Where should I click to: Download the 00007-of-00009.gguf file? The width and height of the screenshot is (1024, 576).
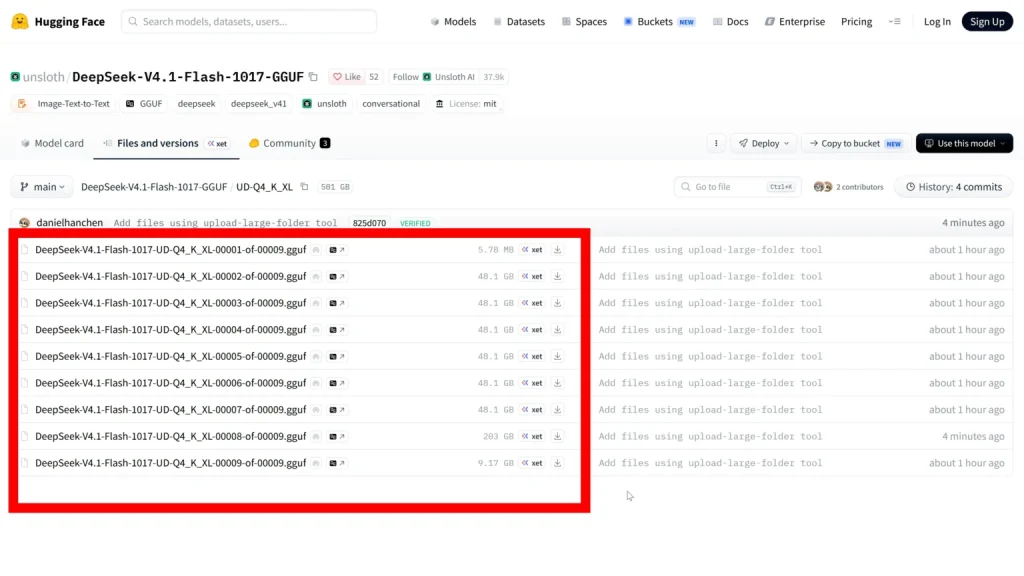click(x=557, y=410)
